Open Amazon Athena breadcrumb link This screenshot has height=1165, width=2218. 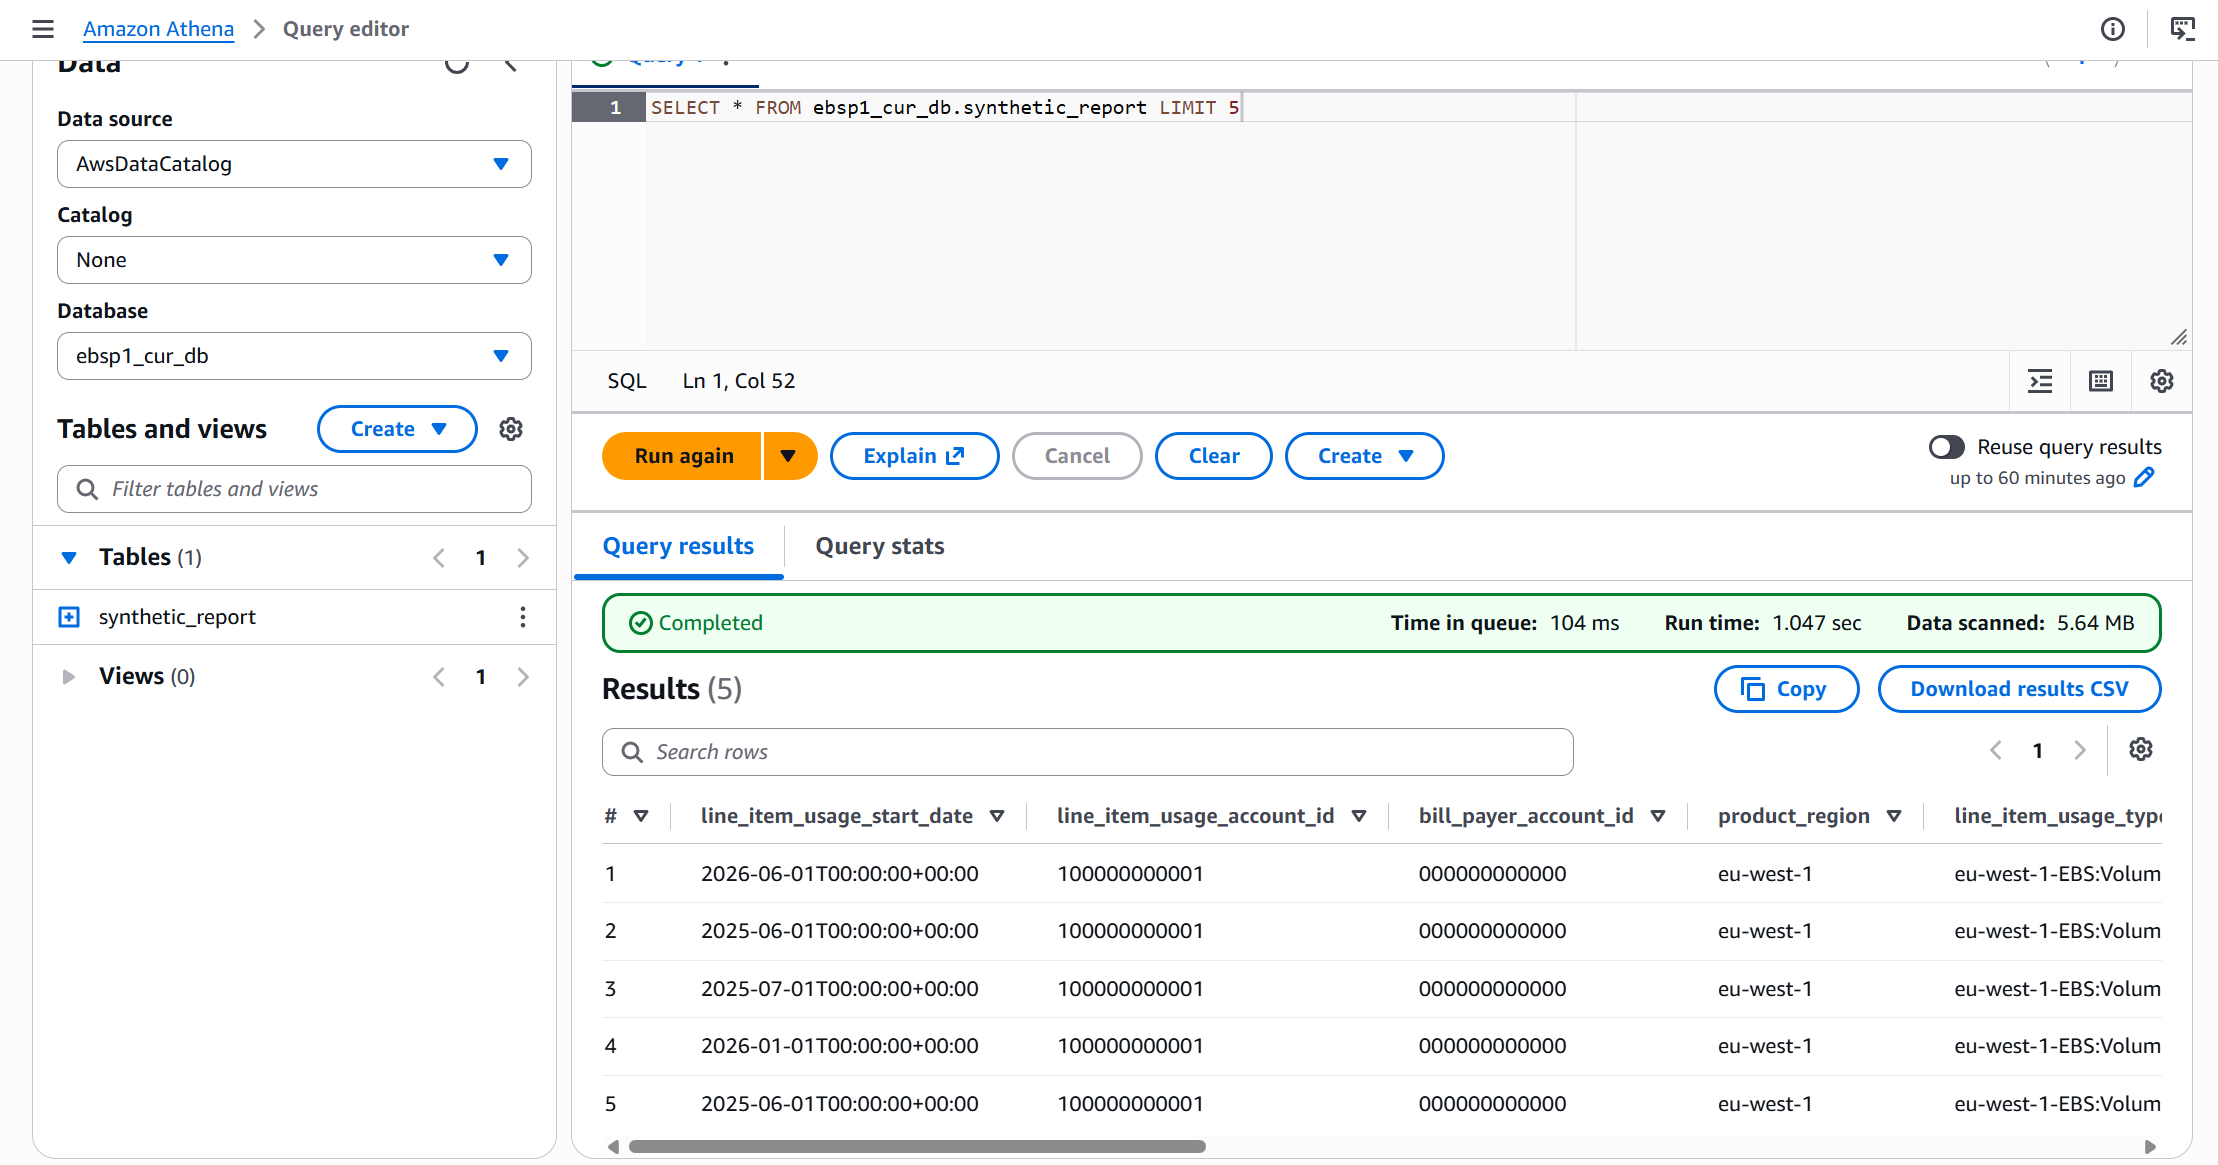(158, 29)
